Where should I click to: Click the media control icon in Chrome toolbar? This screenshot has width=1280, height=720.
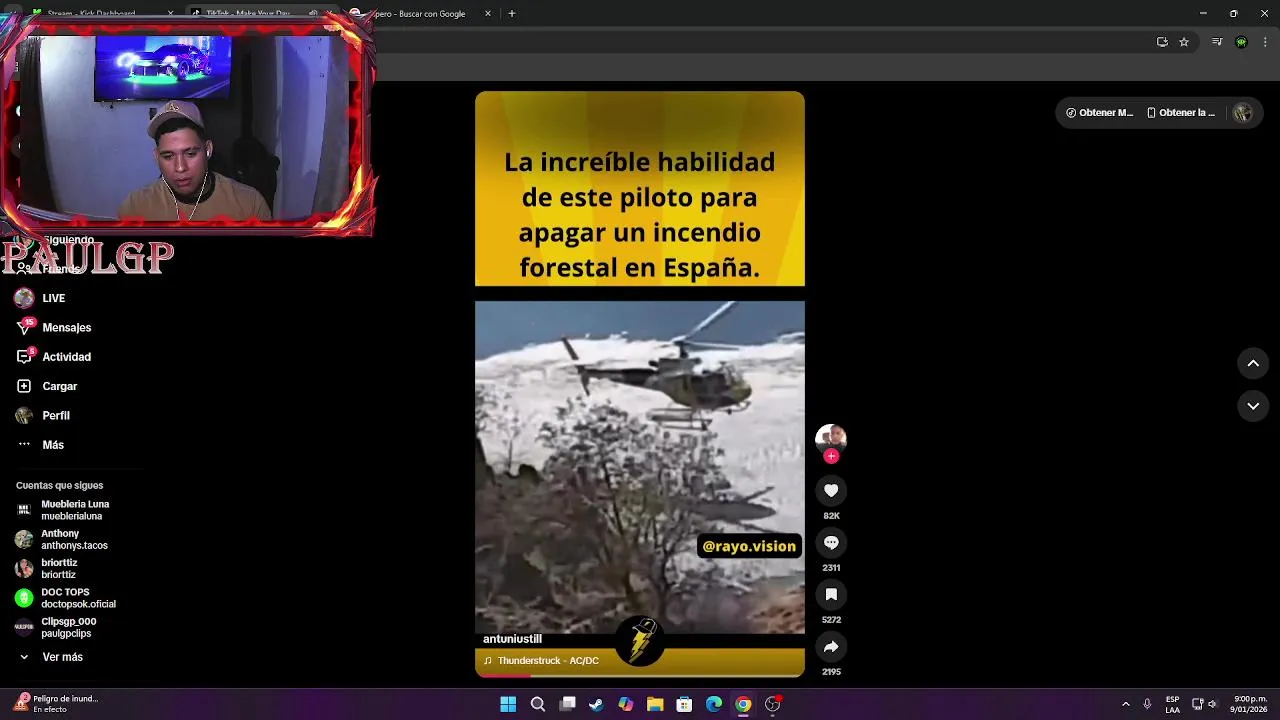click(1217, 42)
